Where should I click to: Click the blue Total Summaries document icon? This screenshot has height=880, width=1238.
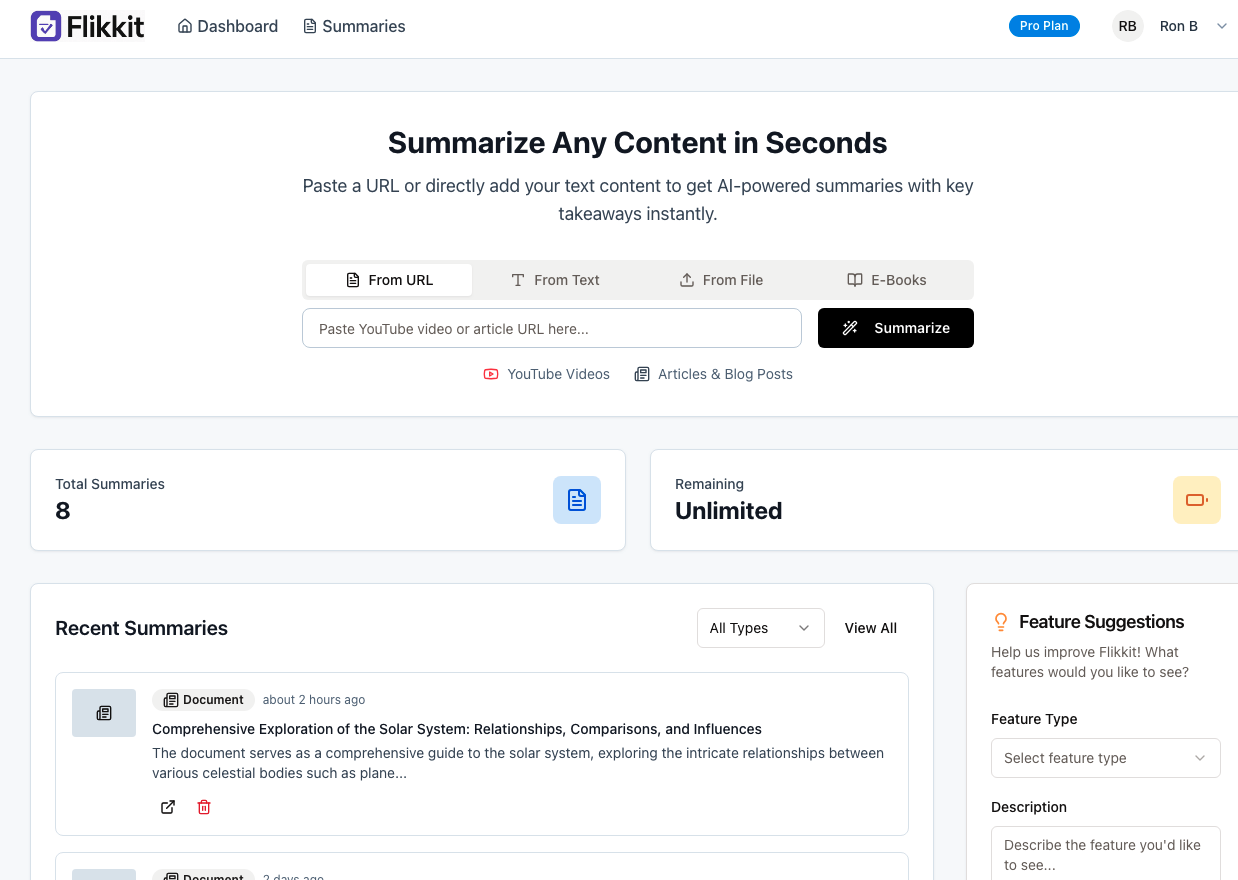point(577,500)
